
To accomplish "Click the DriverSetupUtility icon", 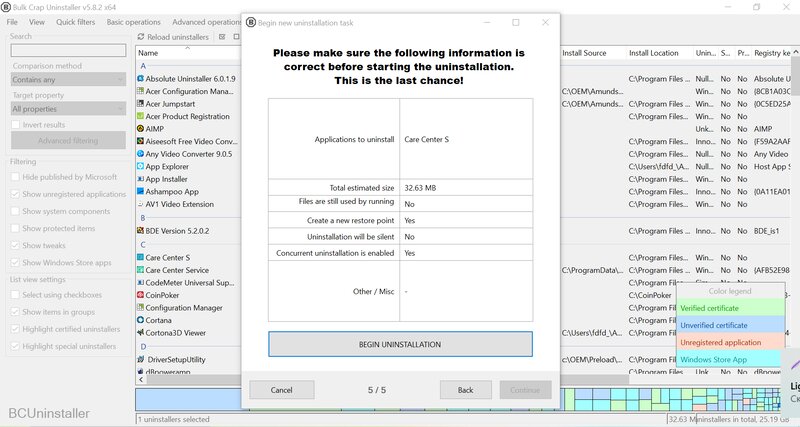I will 140,359.
